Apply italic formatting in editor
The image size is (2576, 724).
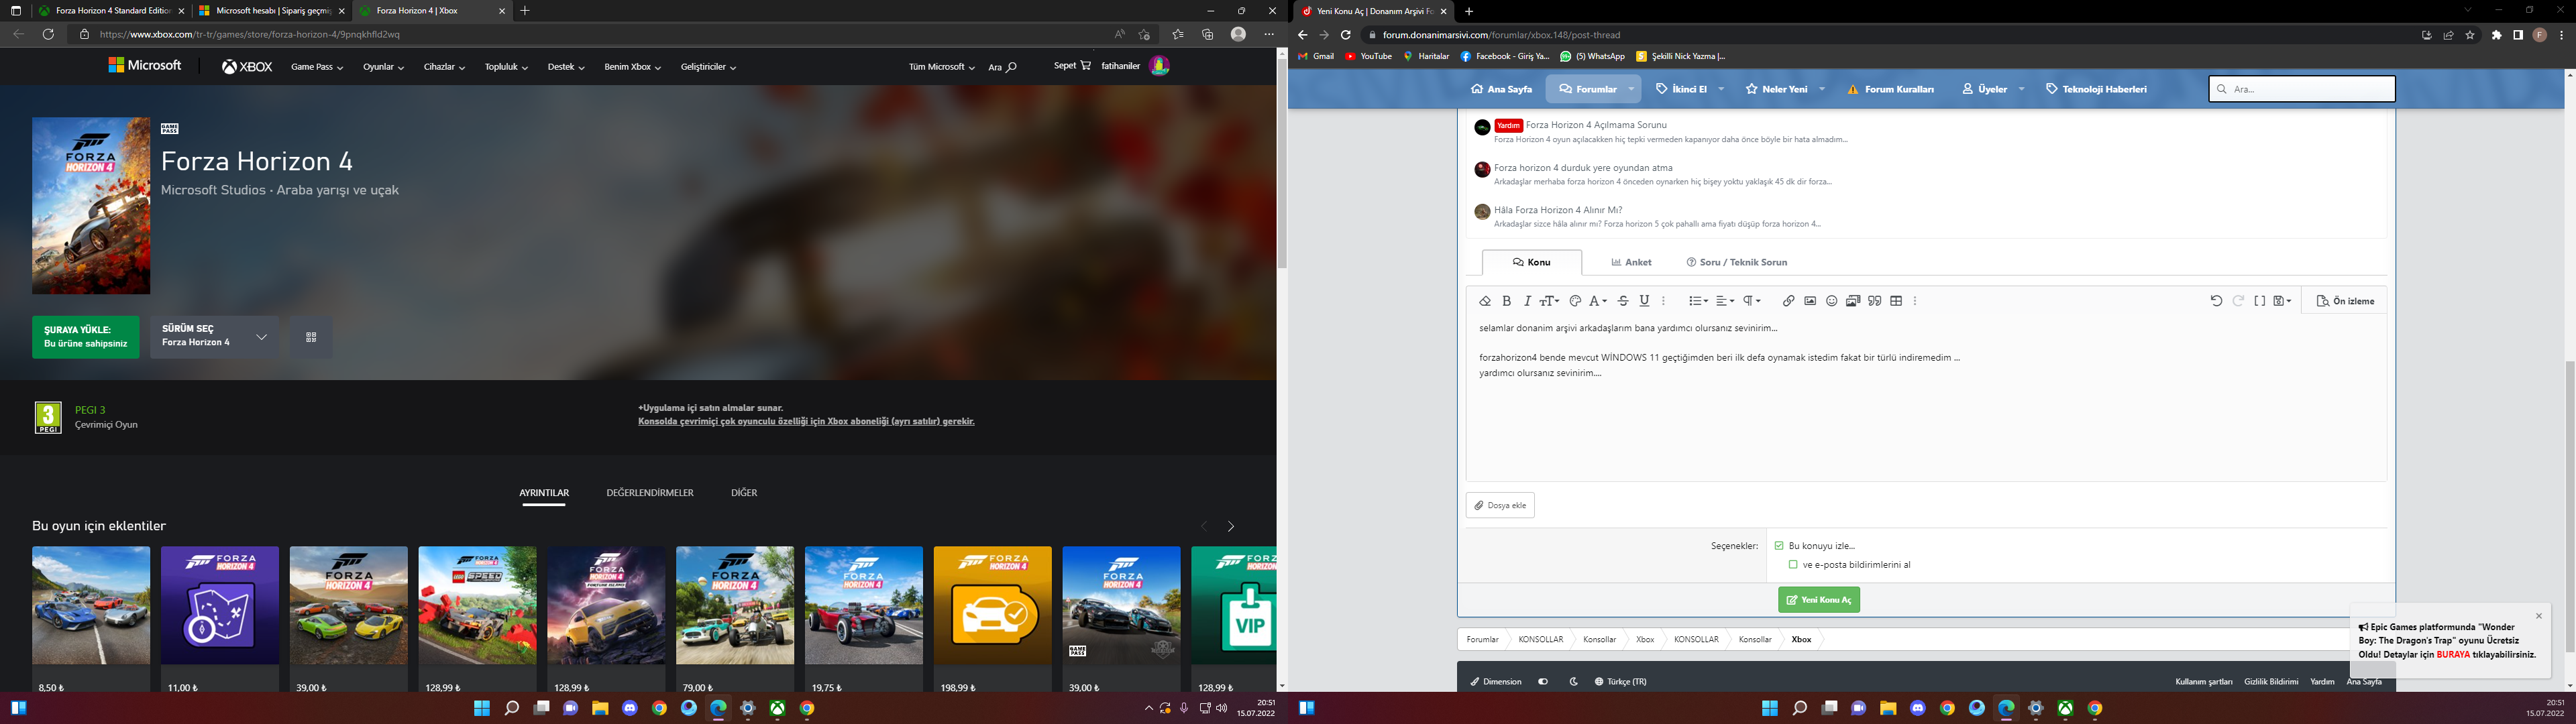tap(1527, 301)
